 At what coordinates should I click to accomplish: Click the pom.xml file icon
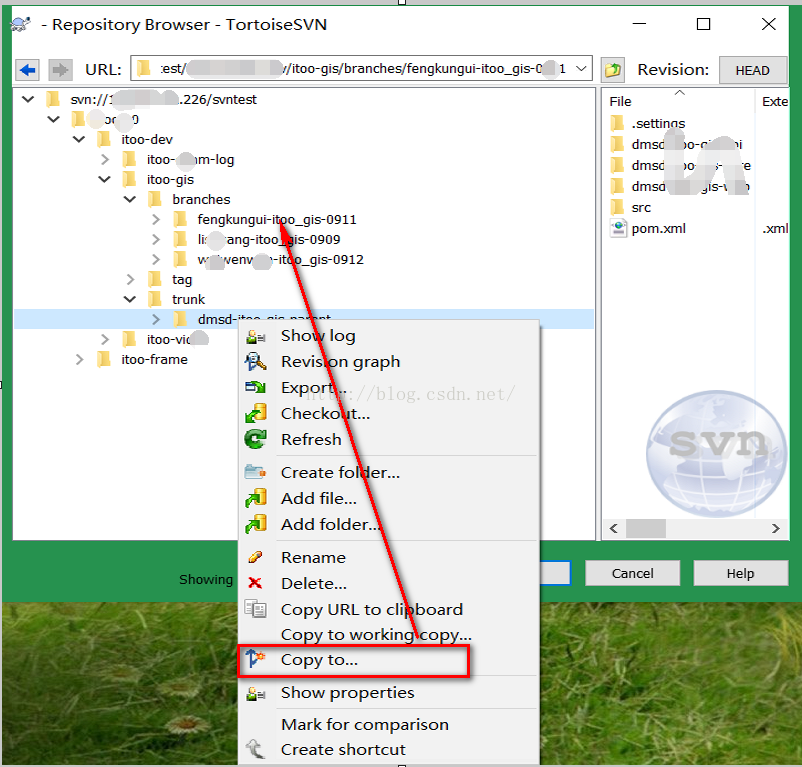coord(618,229)
